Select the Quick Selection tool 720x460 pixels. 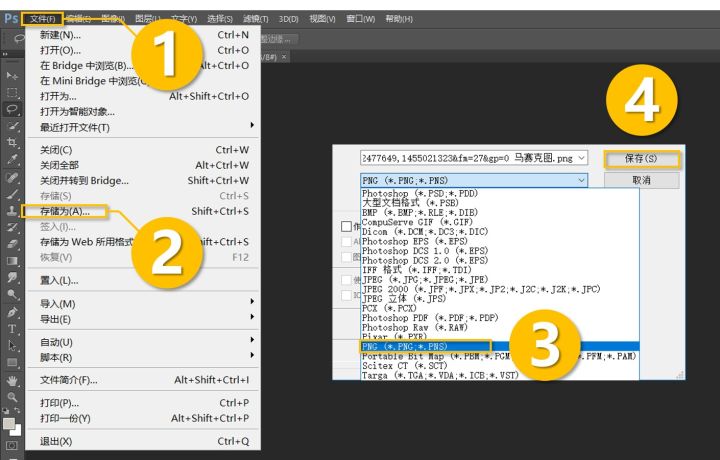pyautogui.click(x=12, y=126)
